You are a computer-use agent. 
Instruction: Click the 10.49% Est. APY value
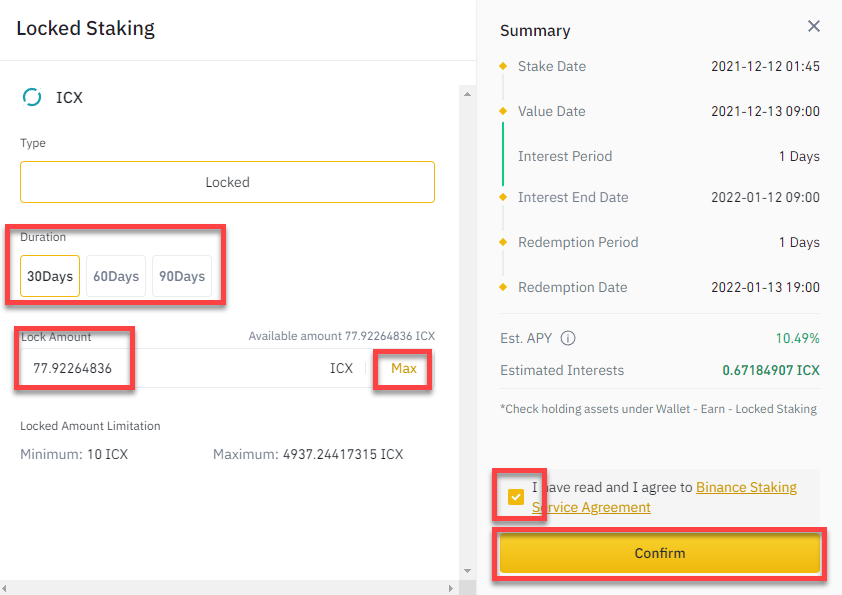[x=797, y=338]
